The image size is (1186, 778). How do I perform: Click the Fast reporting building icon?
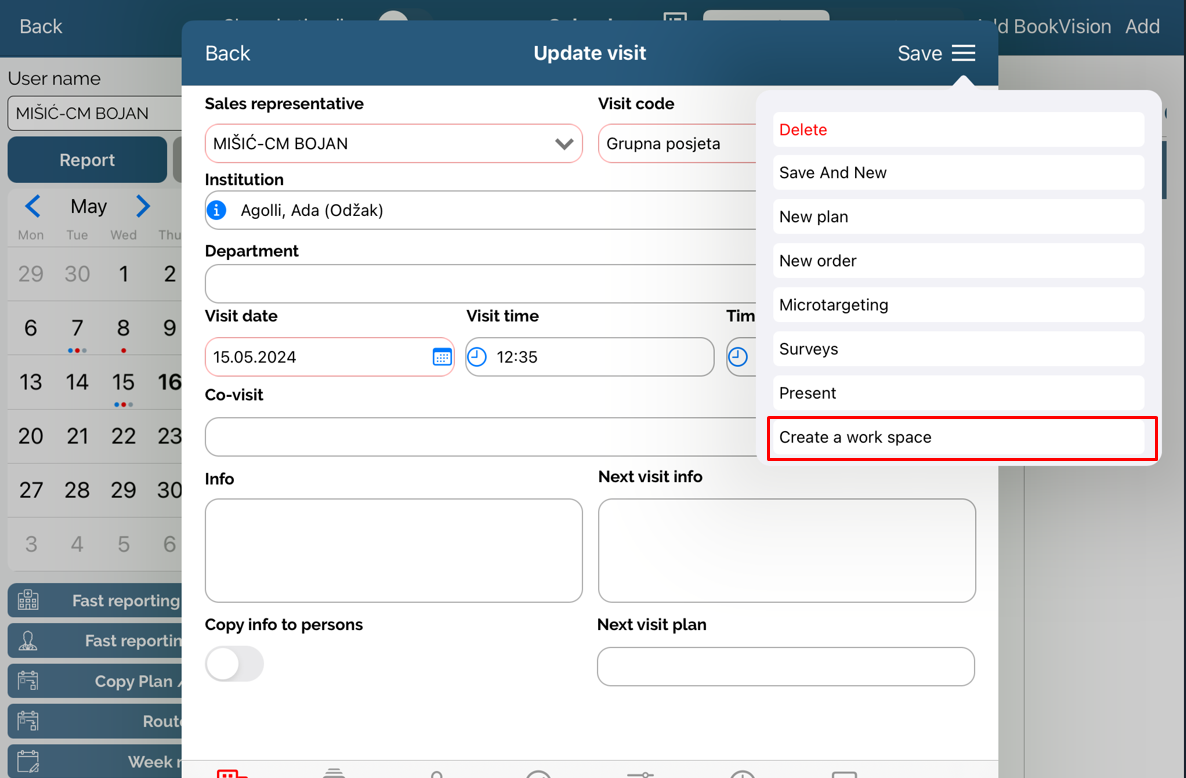pos(28,601)
